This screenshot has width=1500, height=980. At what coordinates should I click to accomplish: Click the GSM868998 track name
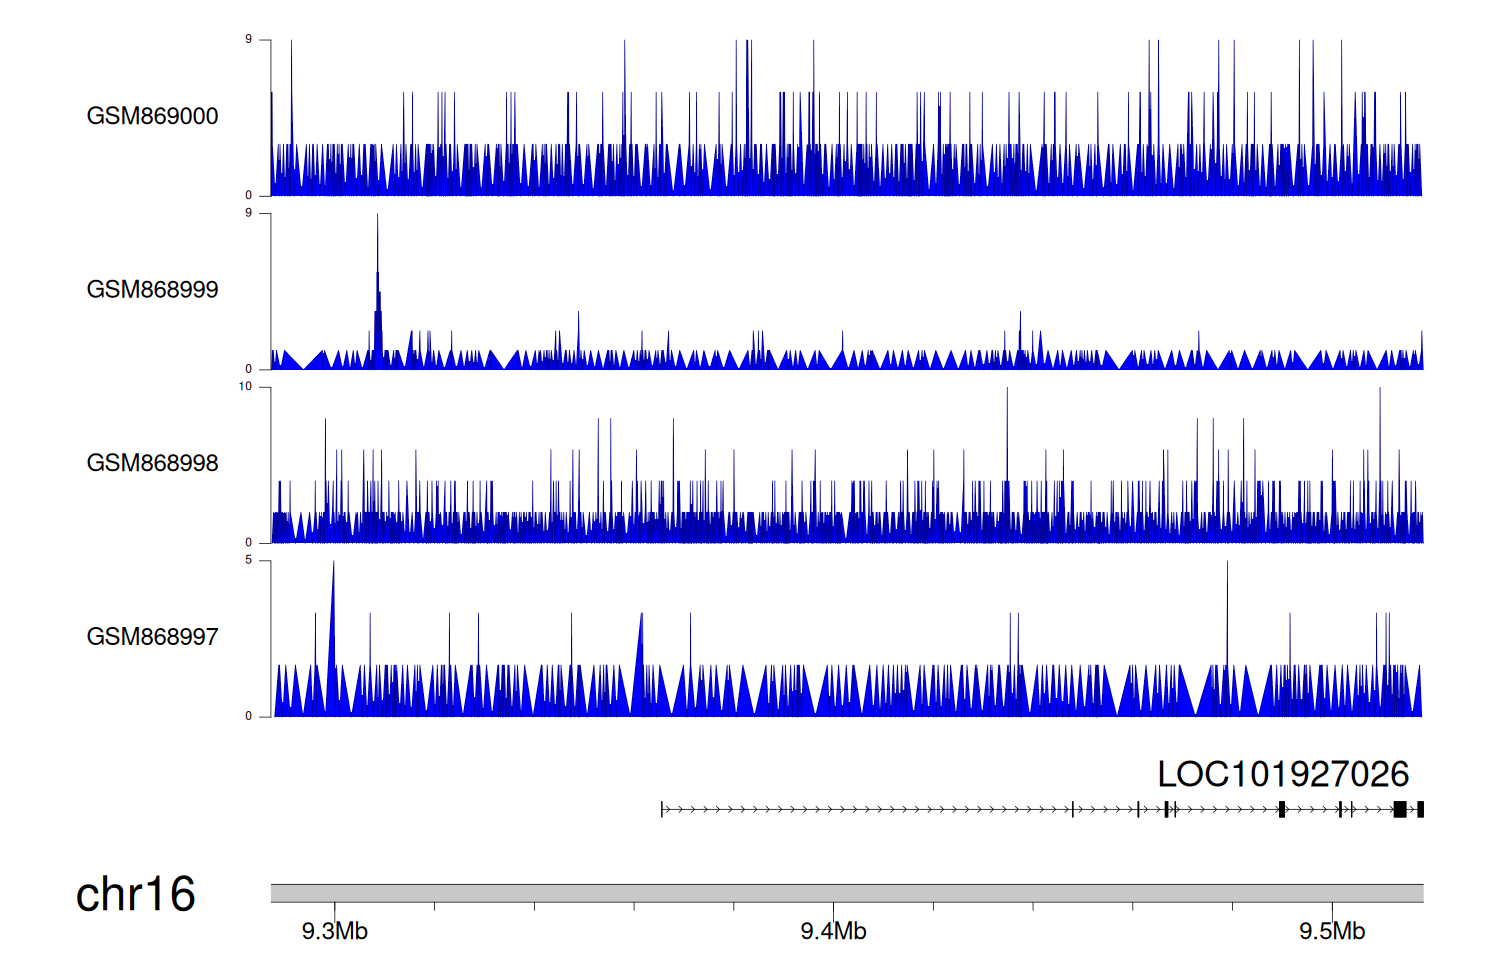click(152, 463)
